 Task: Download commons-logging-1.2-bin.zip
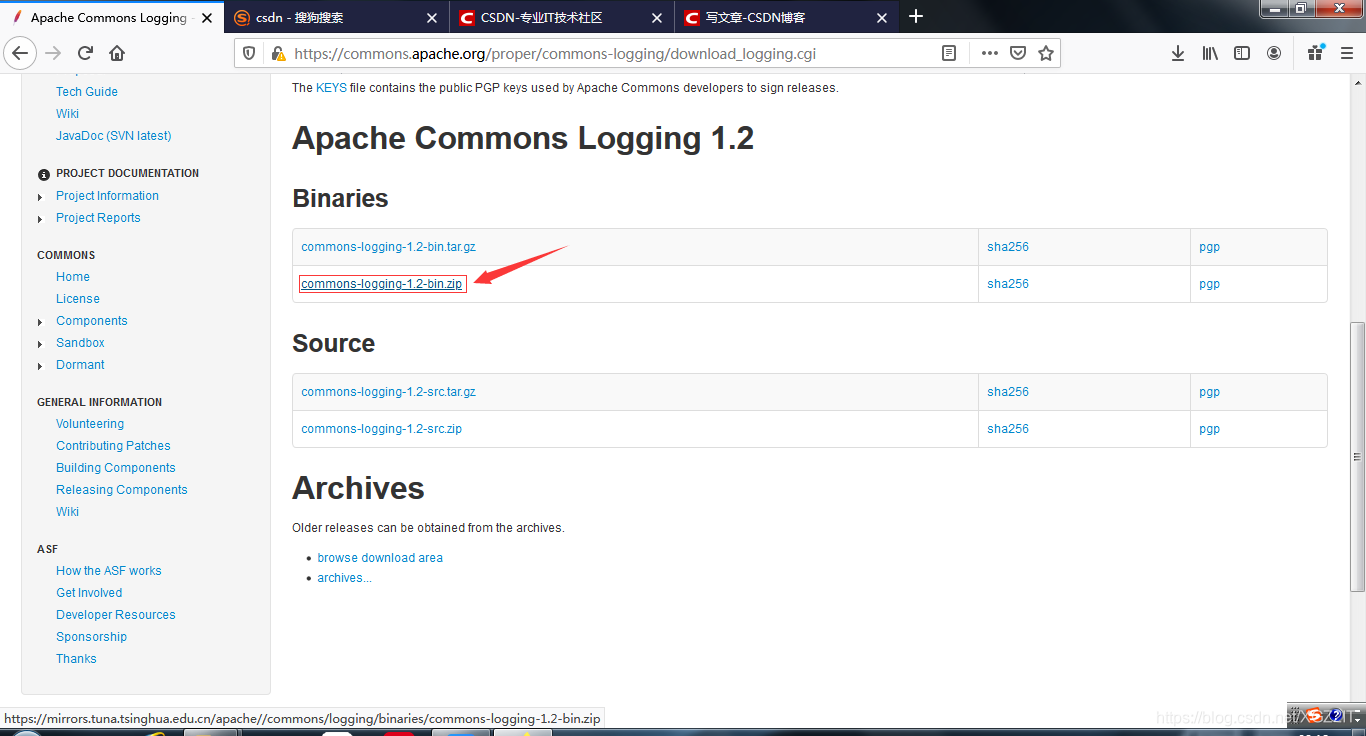coord(382,284)
